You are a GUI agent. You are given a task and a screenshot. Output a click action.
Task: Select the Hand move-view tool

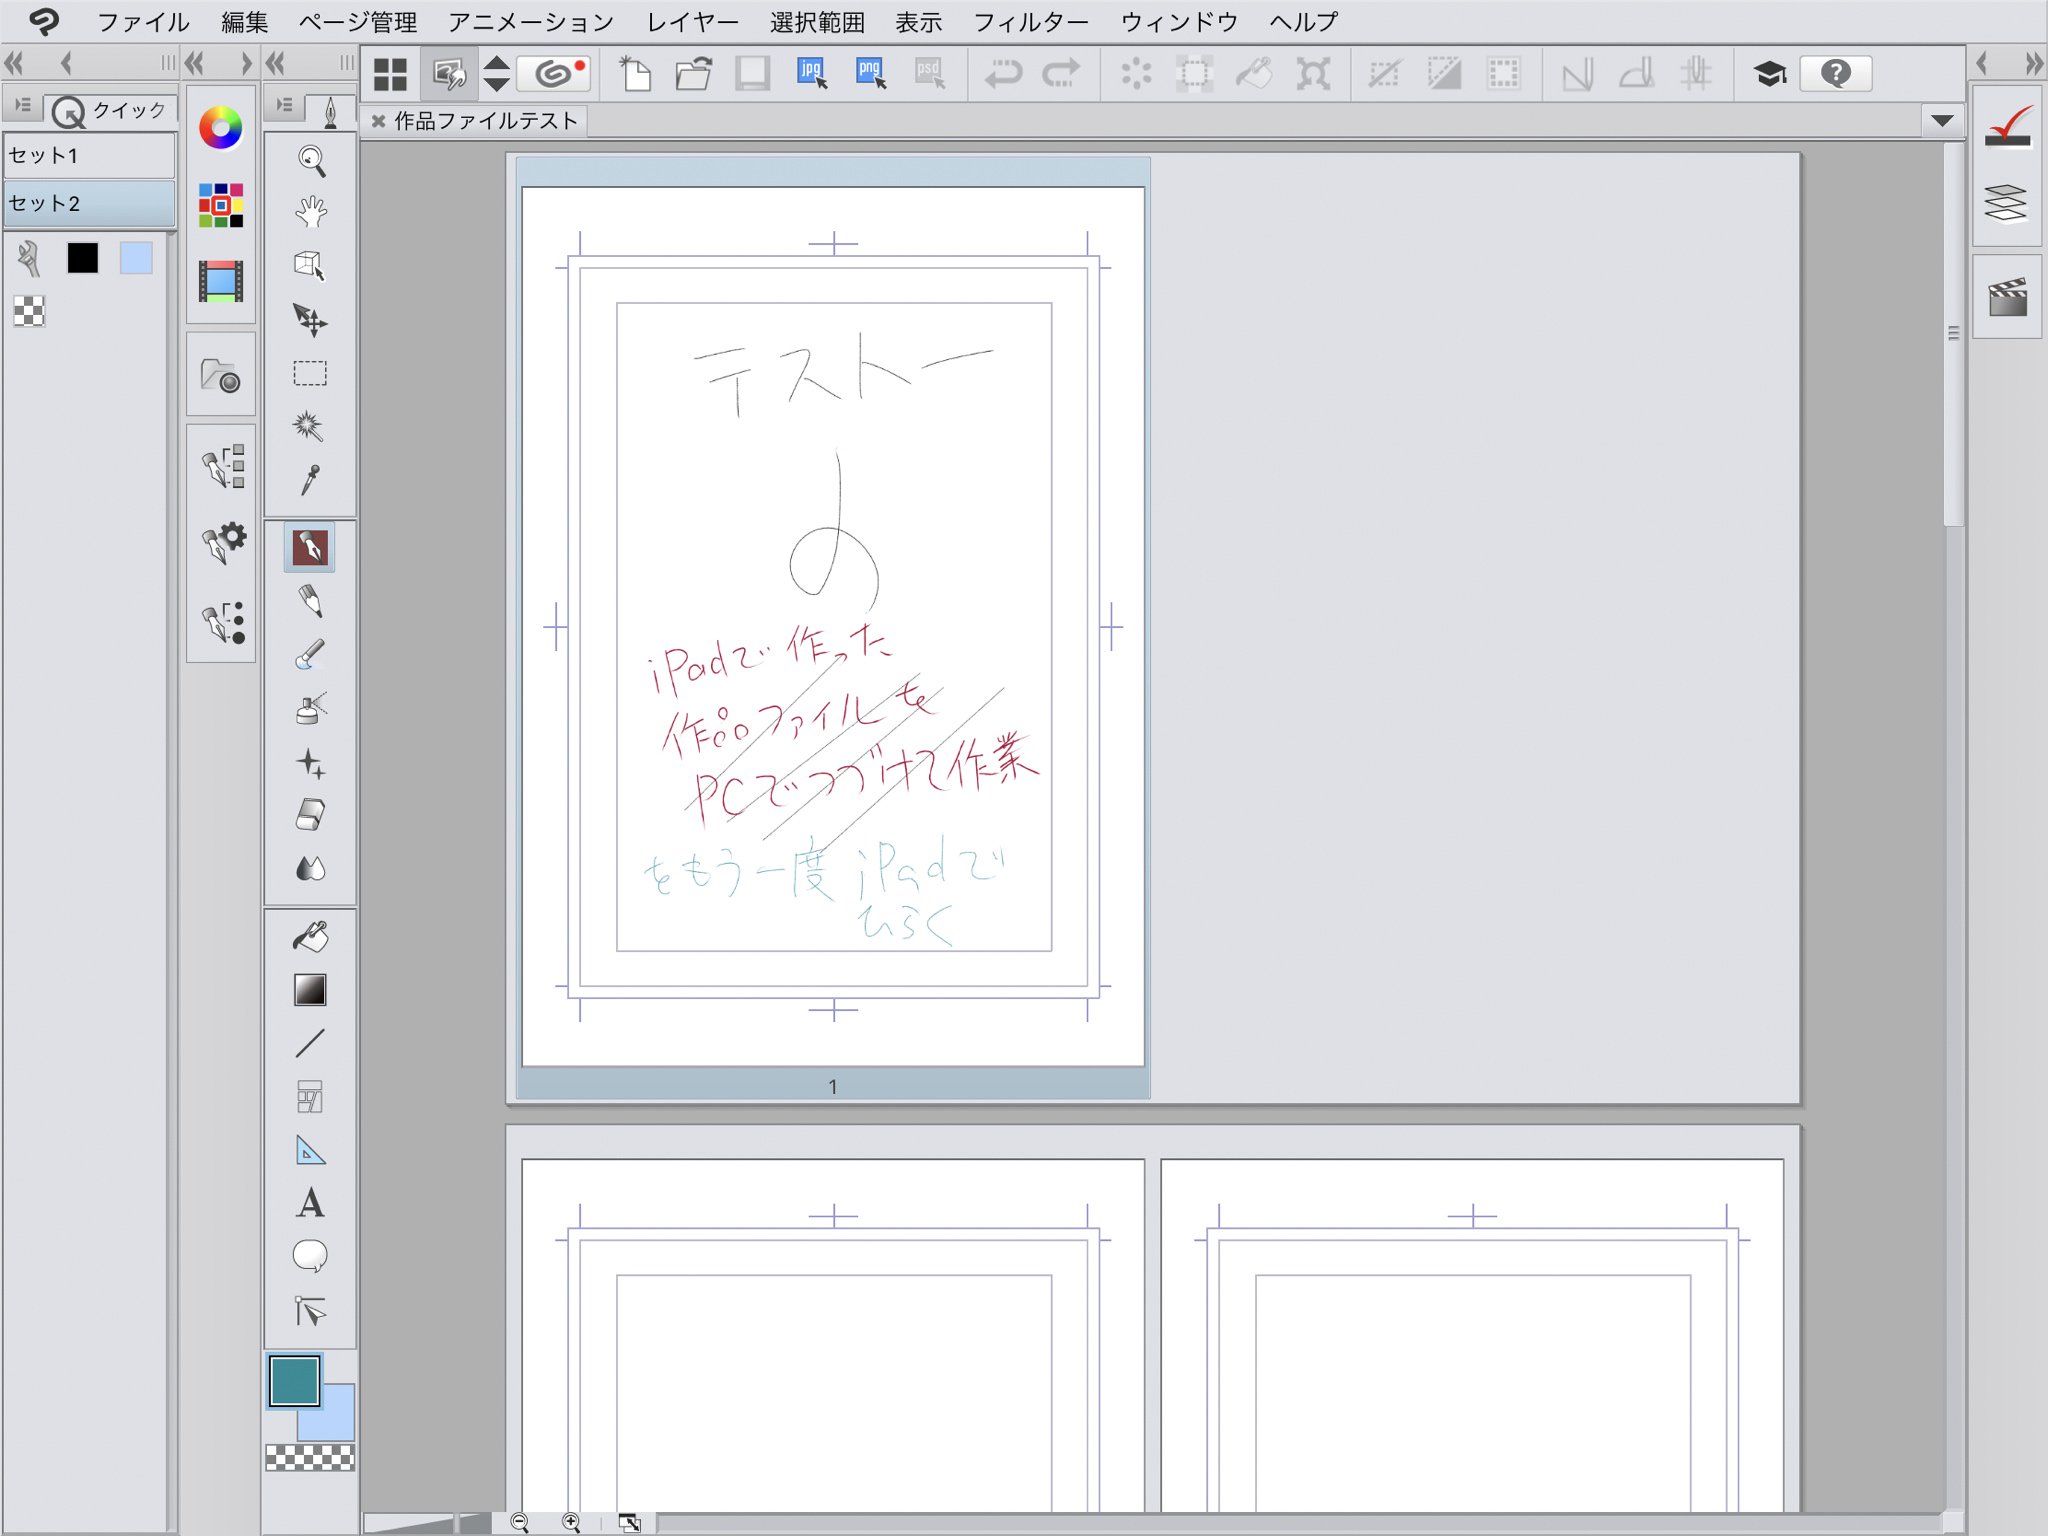point(310,212)
